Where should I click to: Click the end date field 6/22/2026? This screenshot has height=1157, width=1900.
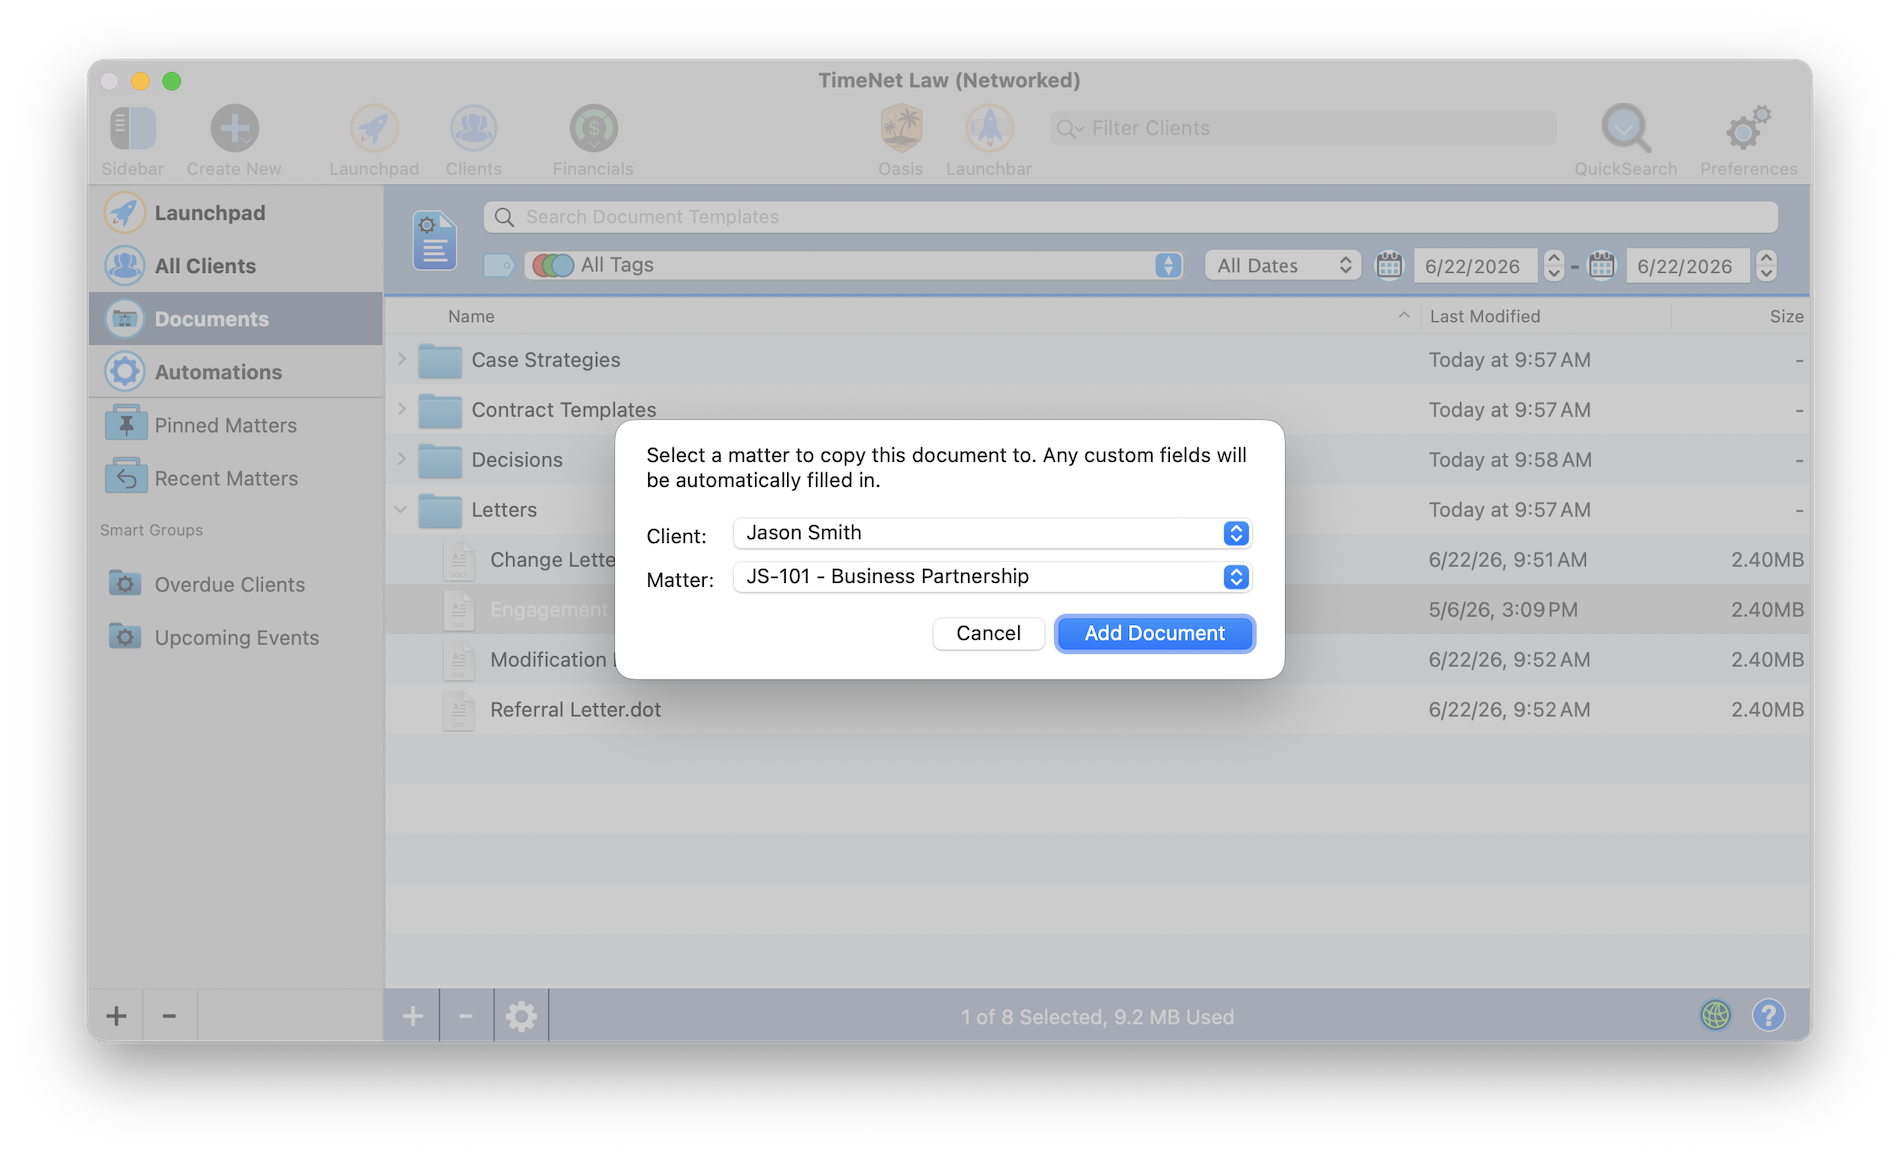tap(1687, 266)
